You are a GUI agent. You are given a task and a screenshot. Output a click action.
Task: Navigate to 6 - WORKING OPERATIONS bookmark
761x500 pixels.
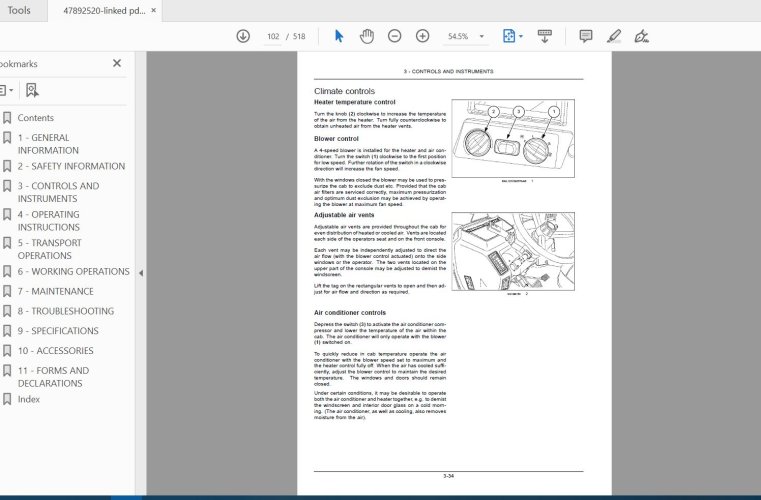click(x=73, y=271)
